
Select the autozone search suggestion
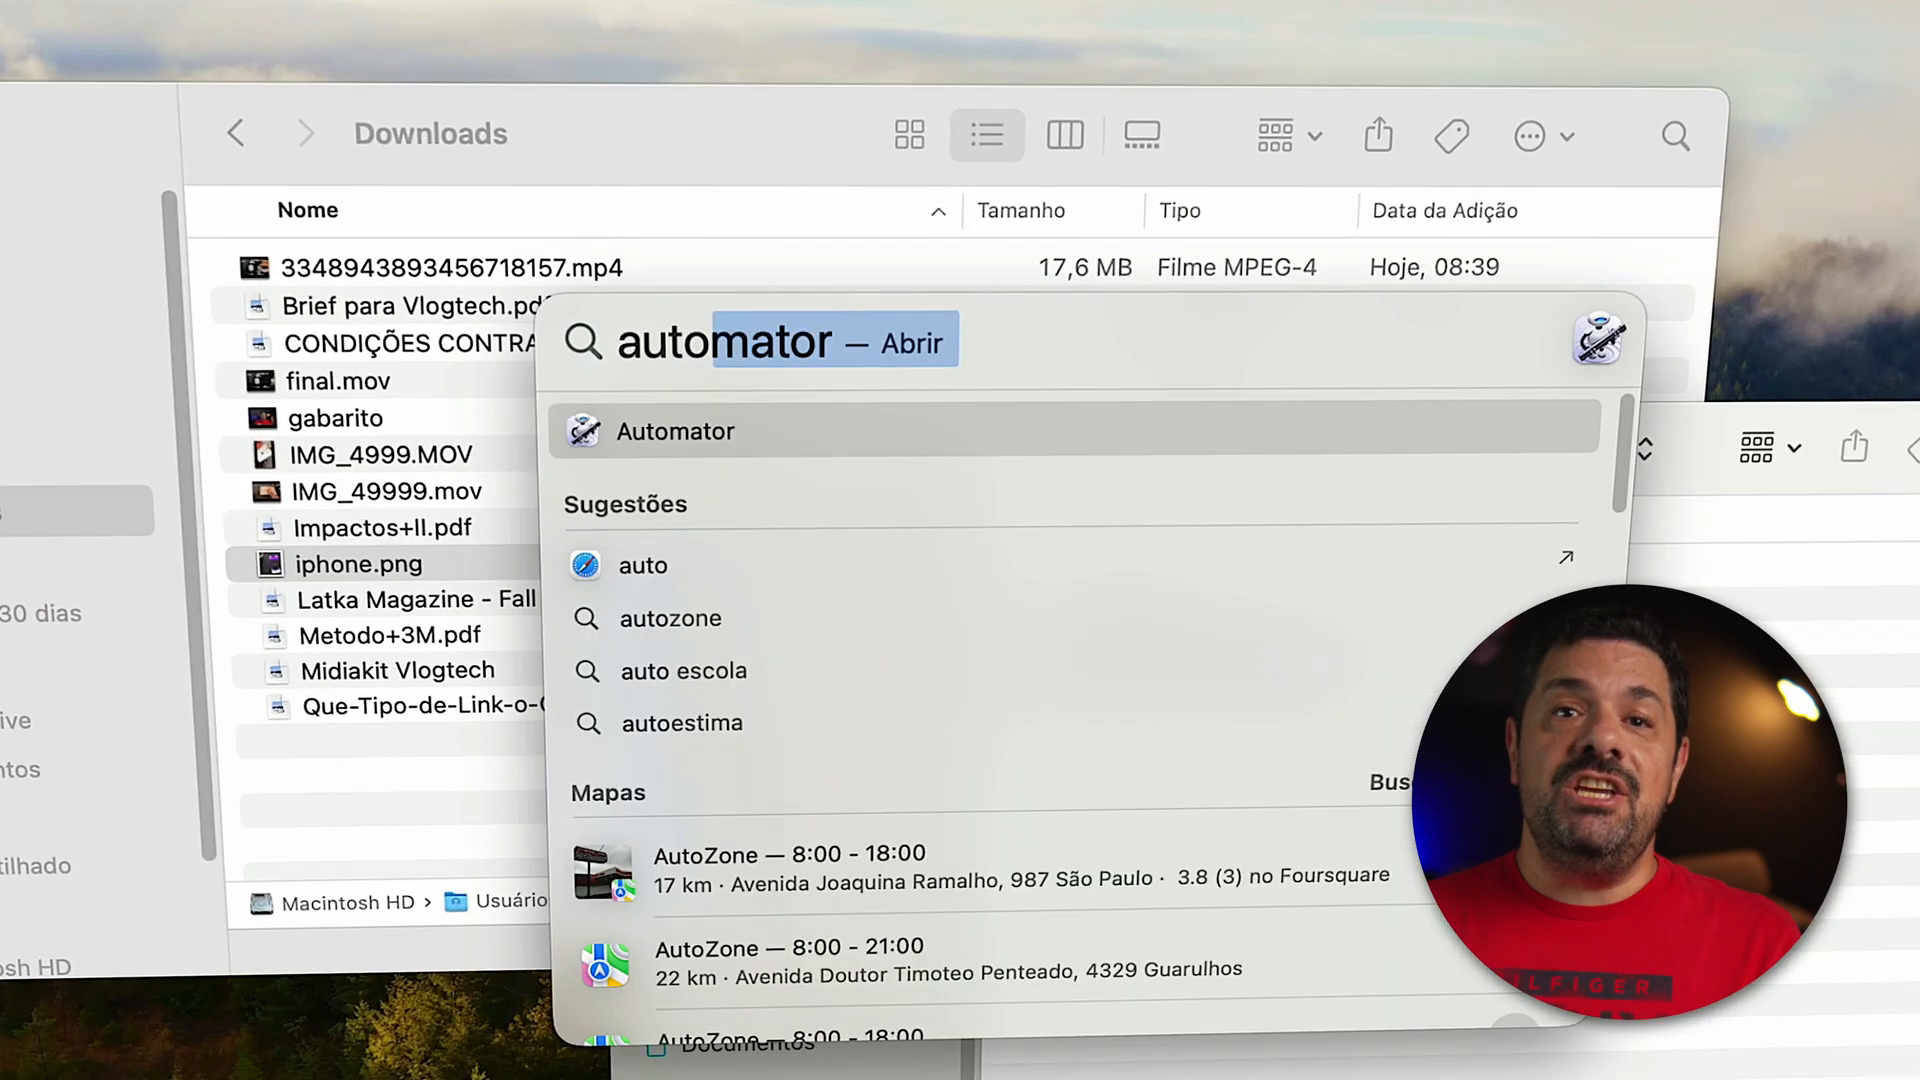coord(670,617)
